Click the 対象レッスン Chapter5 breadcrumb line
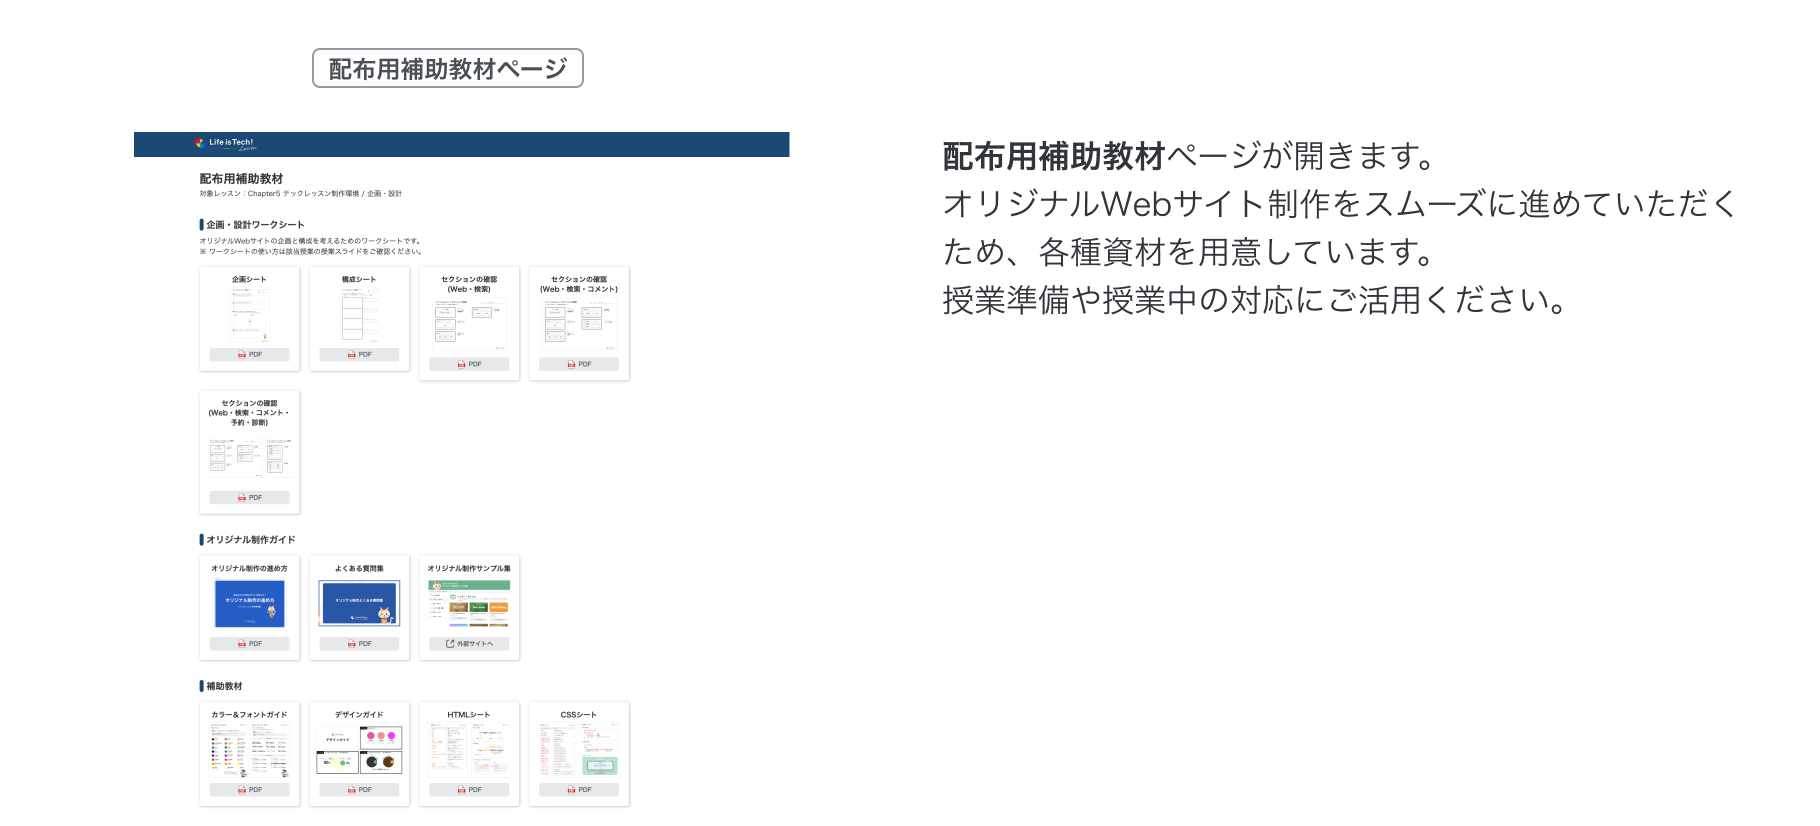This screenshot has width=1820, height=826. [x=300, y=194]
